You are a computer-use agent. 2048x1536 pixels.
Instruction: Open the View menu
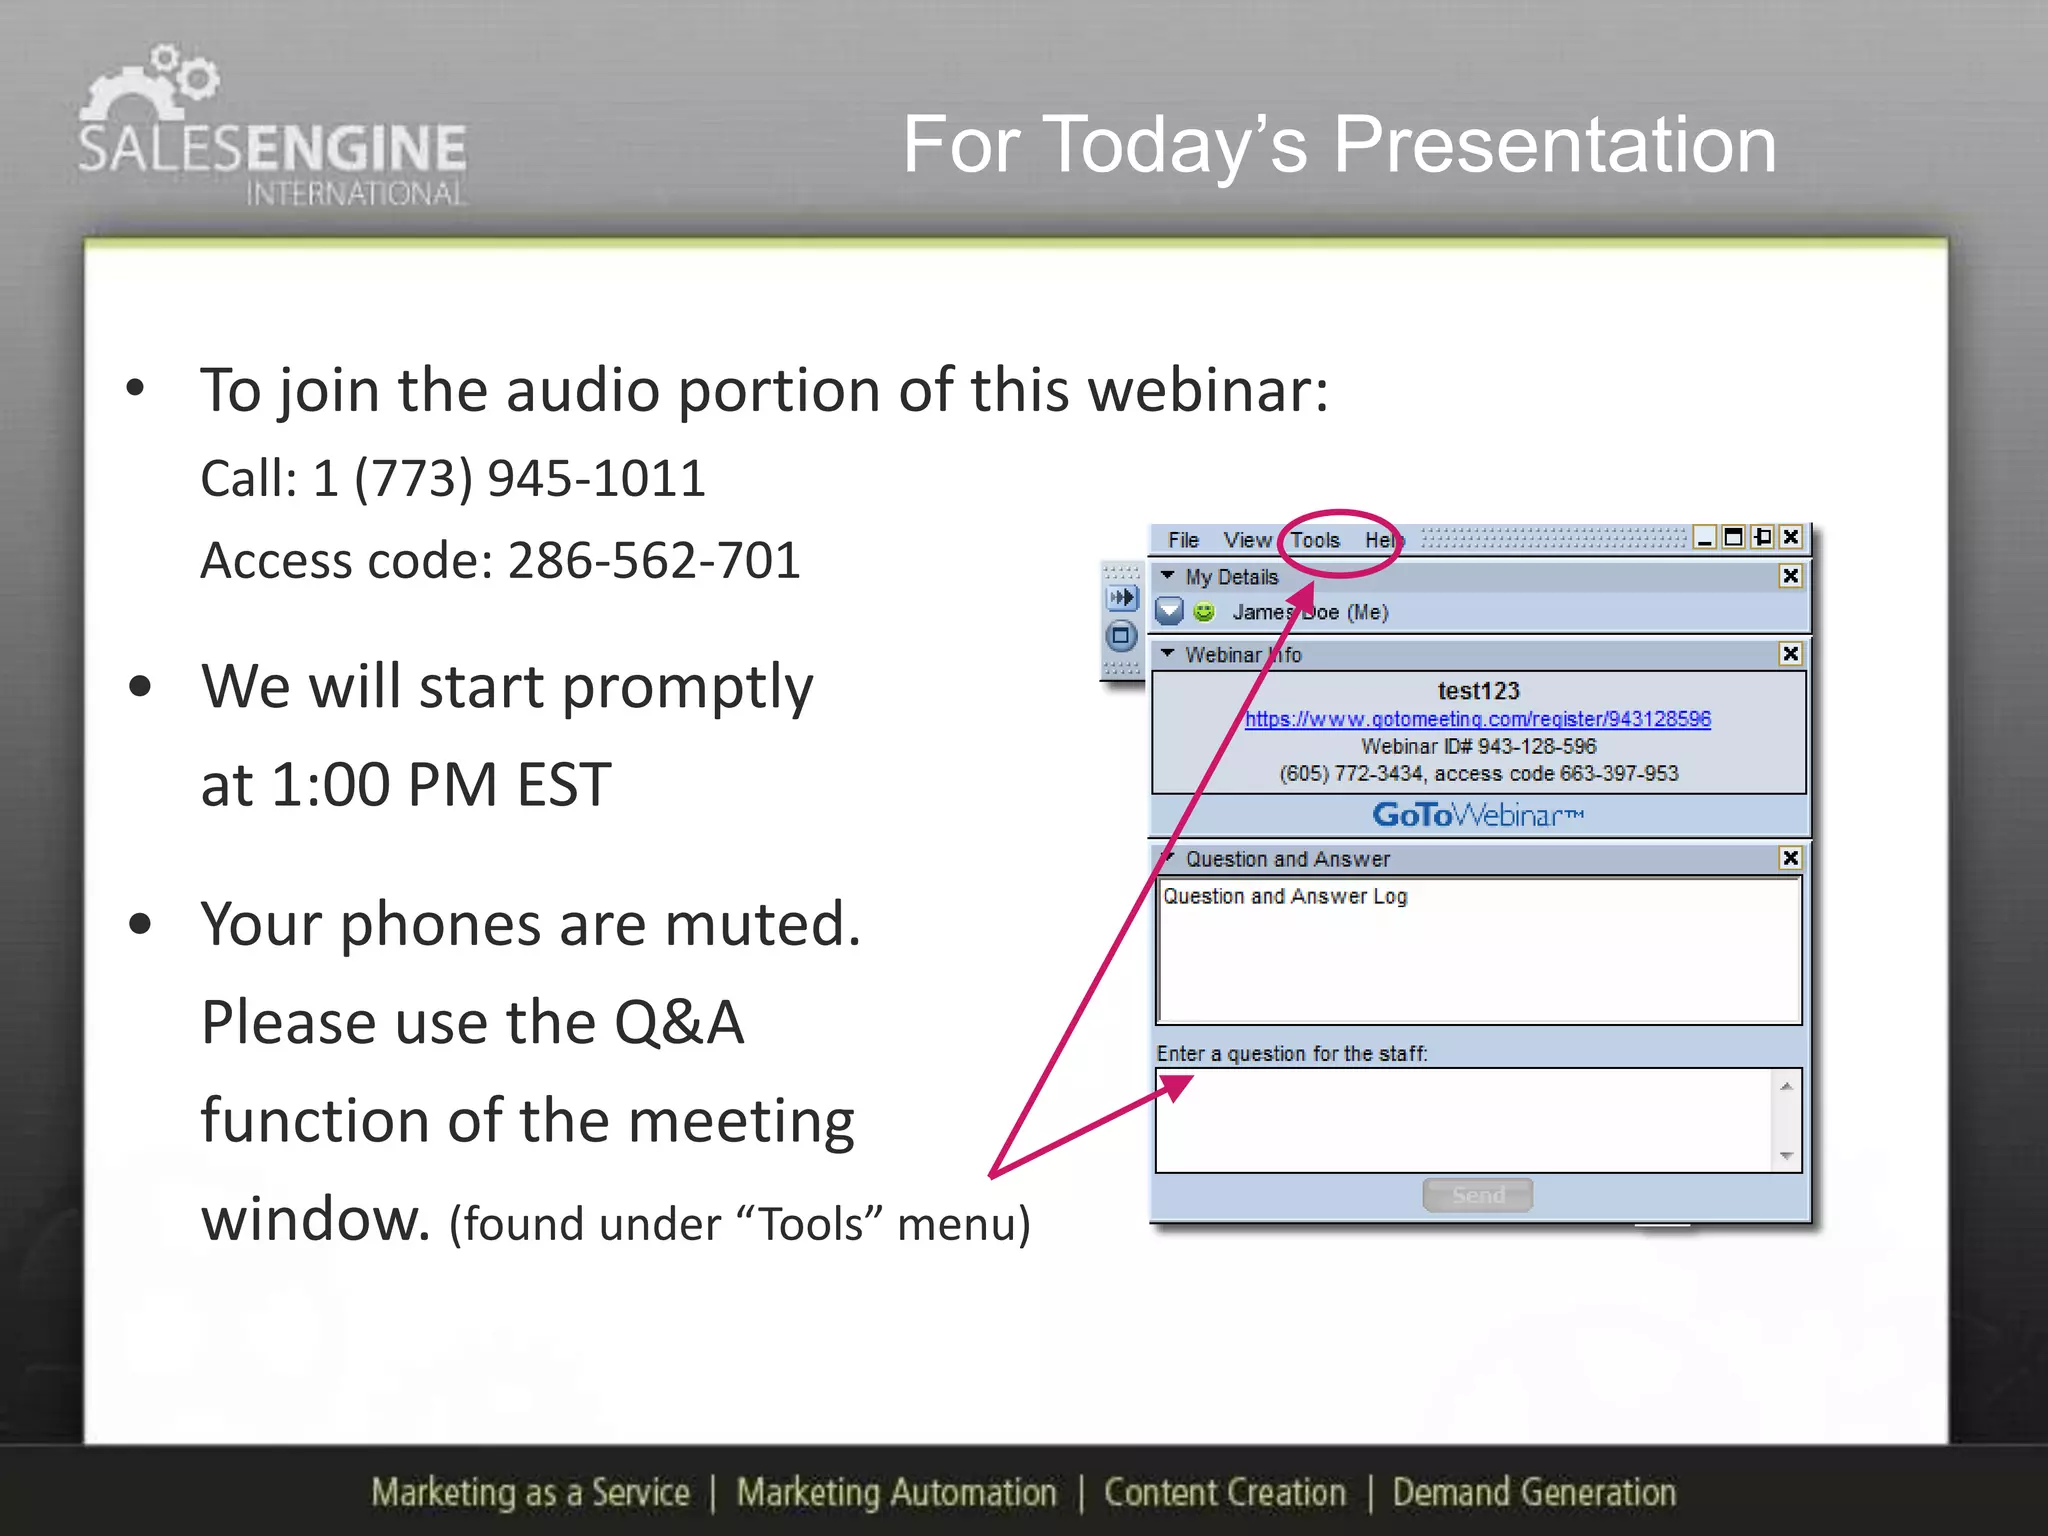1246,540
